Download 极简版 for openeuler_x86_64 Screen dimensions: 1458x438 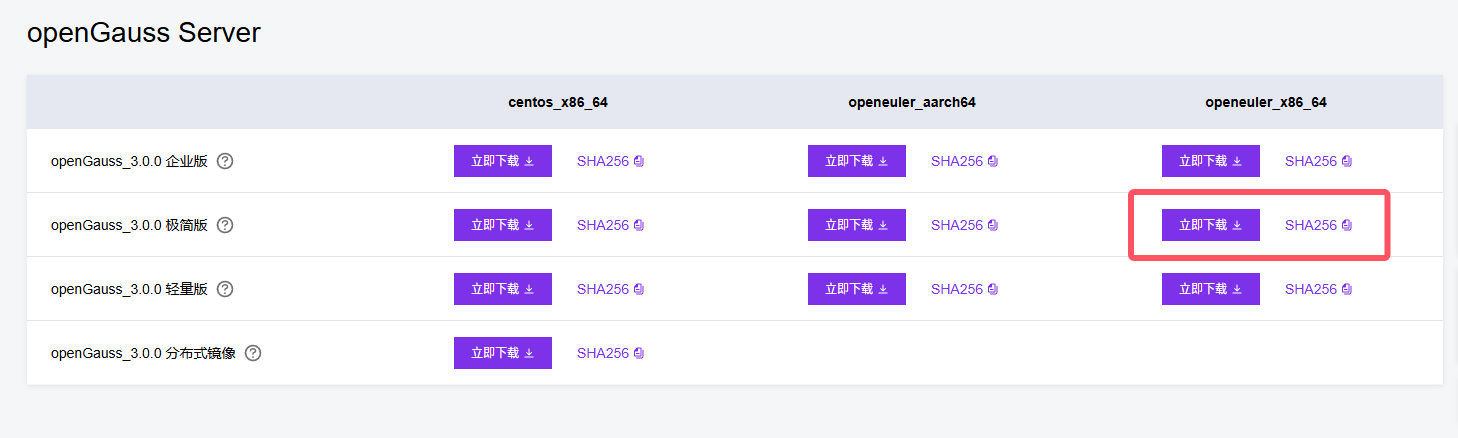1210,225
